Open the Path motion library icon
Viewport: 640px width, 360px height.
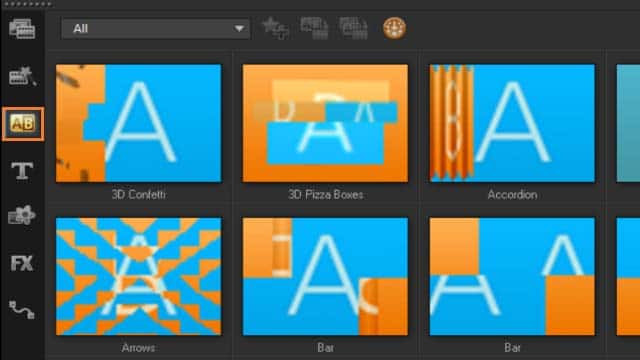click(x=22, y=310)
